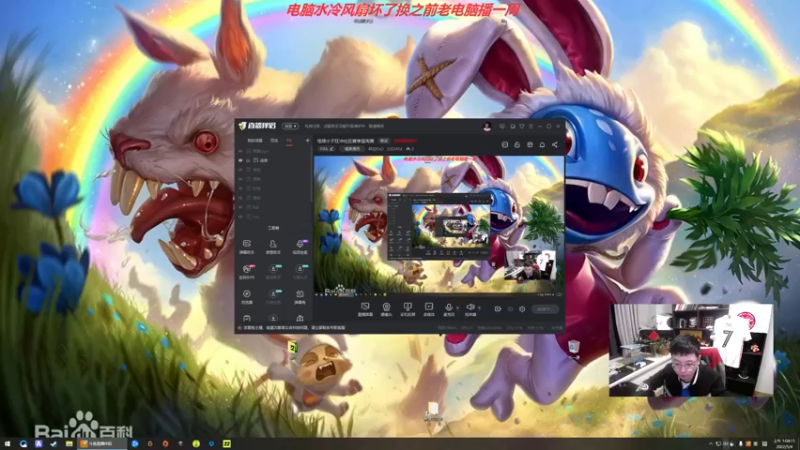This screenshot has width=800, height=450.
Task: Click the header icon just left of the bell
Action: 530,145
